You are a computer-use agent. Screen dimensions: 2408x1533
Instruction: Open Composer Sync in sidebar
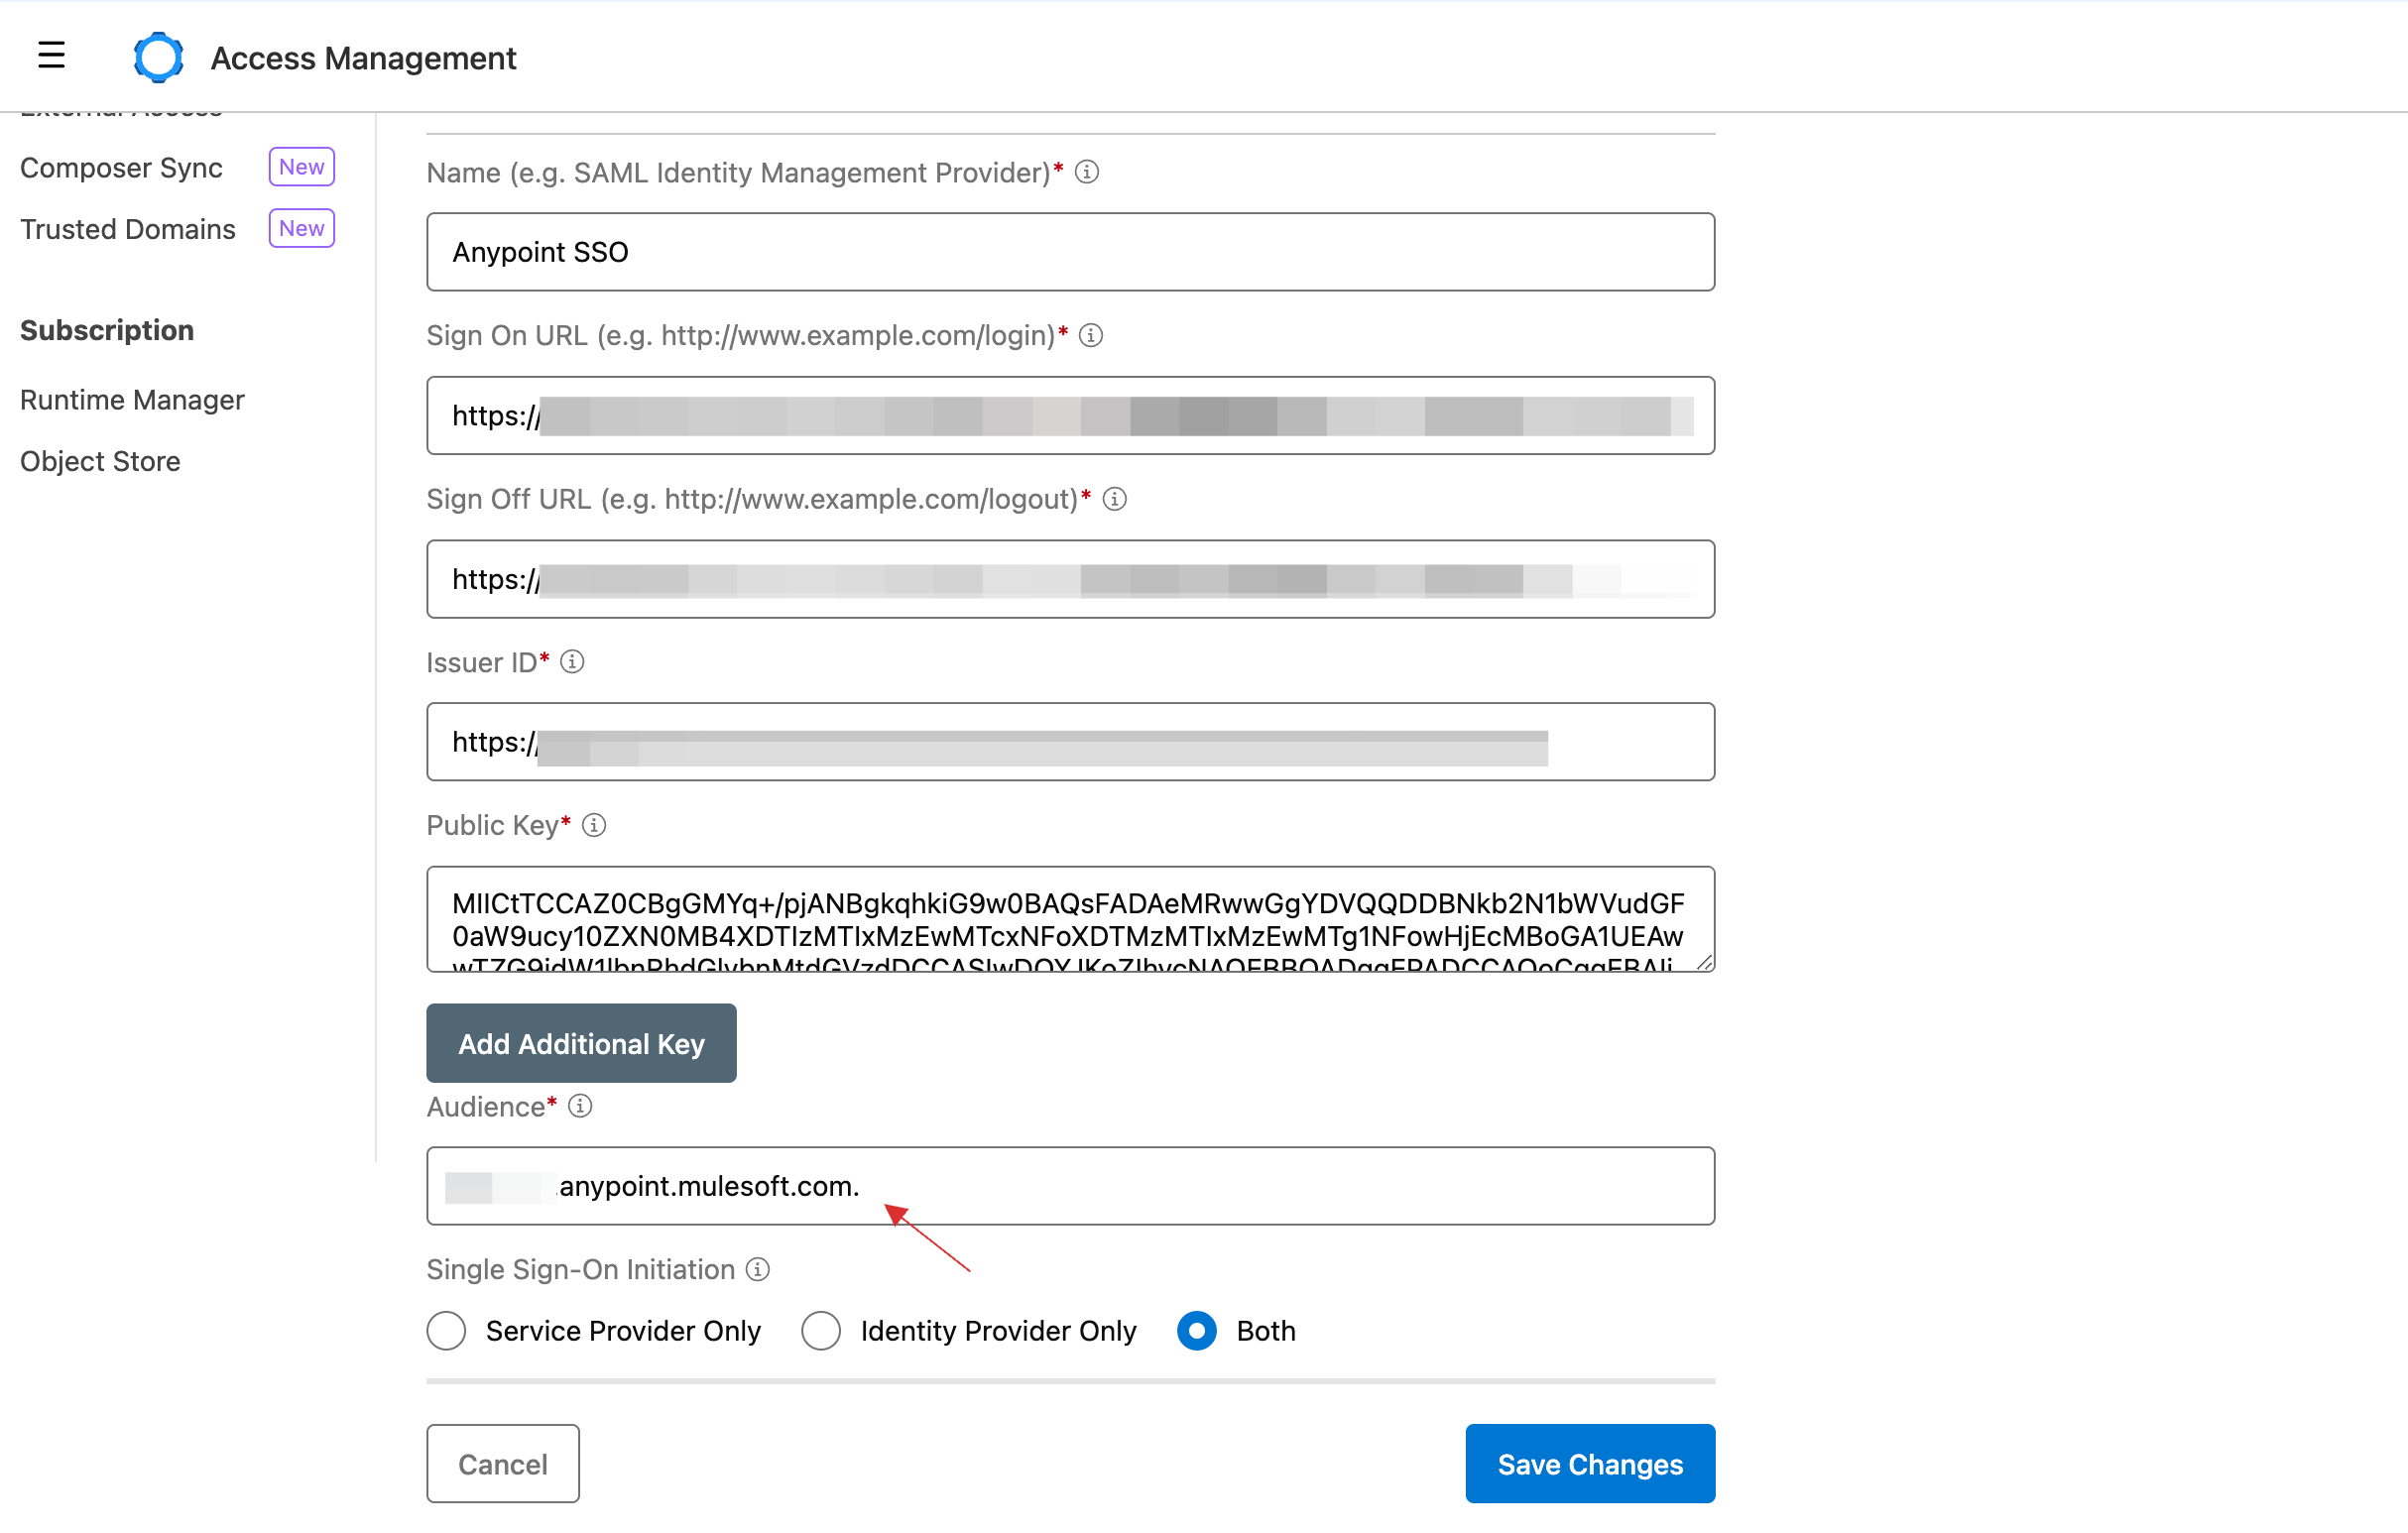(x=121, y=168)
